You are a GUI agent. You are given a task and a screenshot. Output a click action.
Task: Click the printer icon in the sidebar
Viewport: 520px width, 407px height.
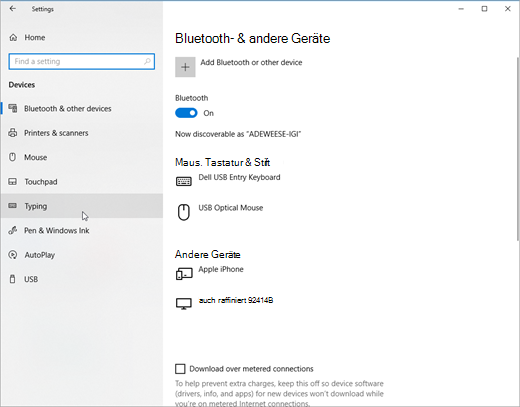coord(13,133)
